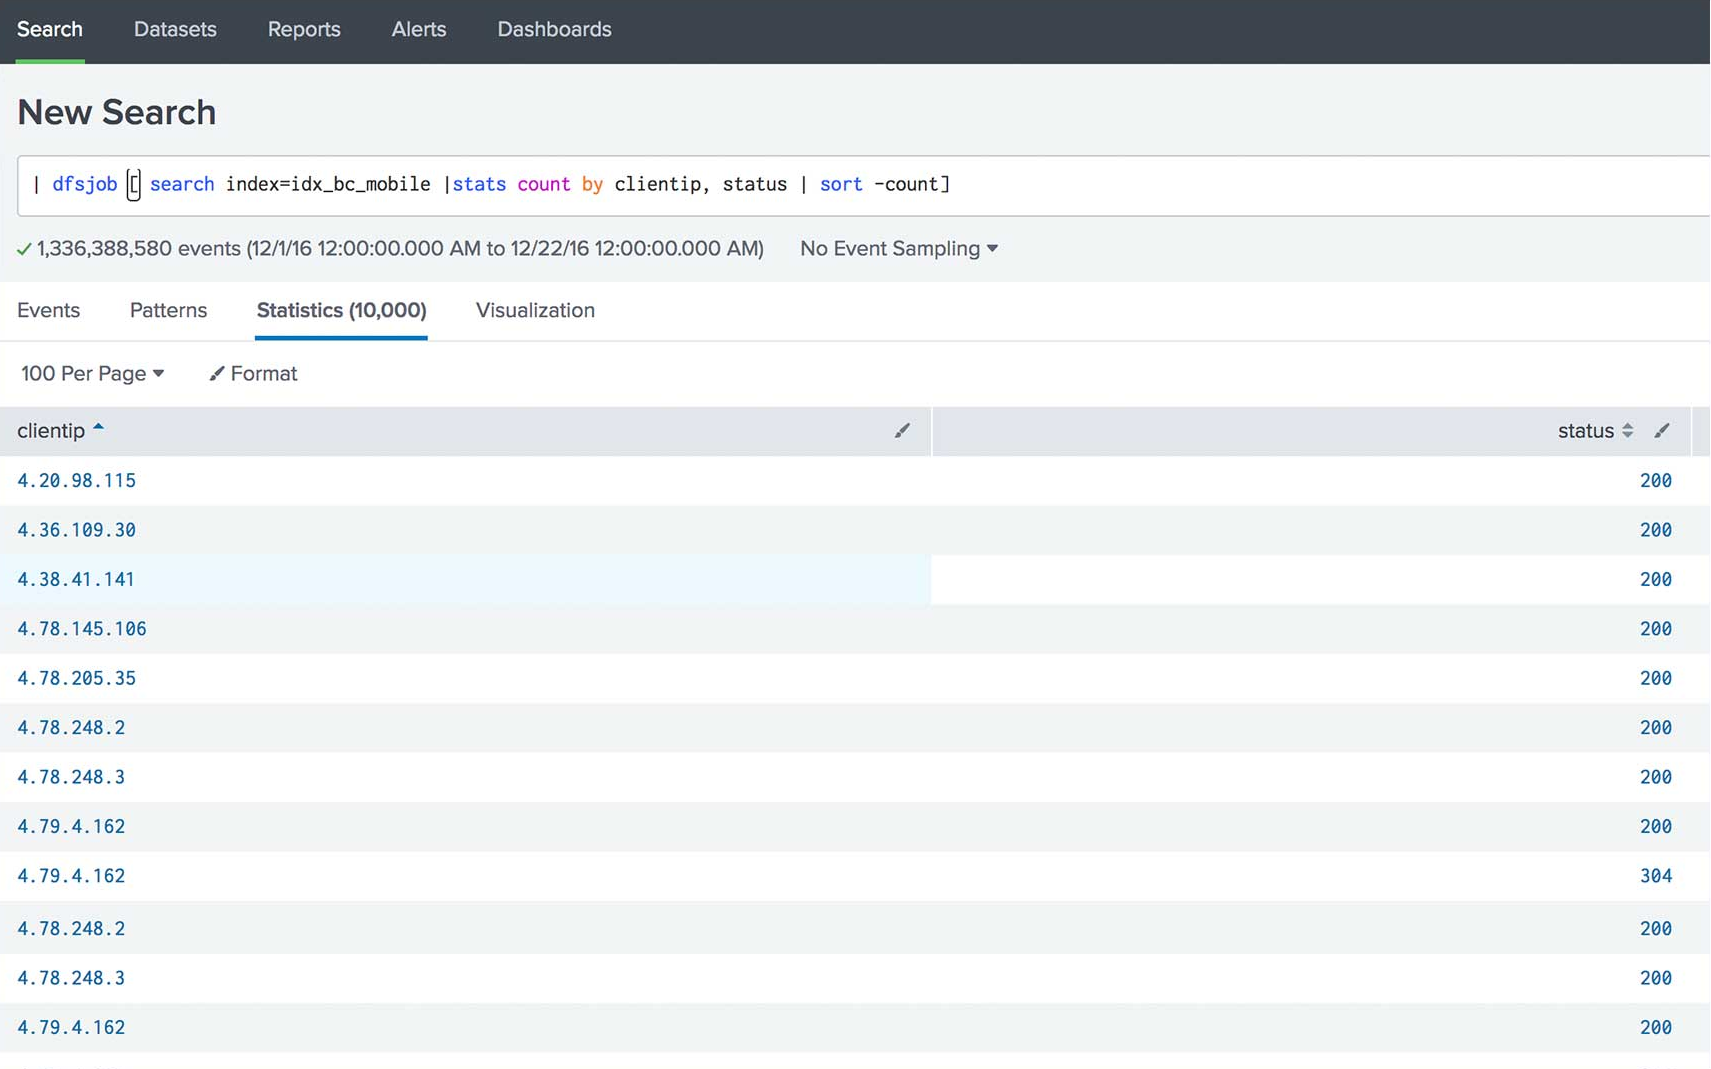1711x1069 pixels.
Task: Switch to the Visualization tab
Action: pos(535,311)
